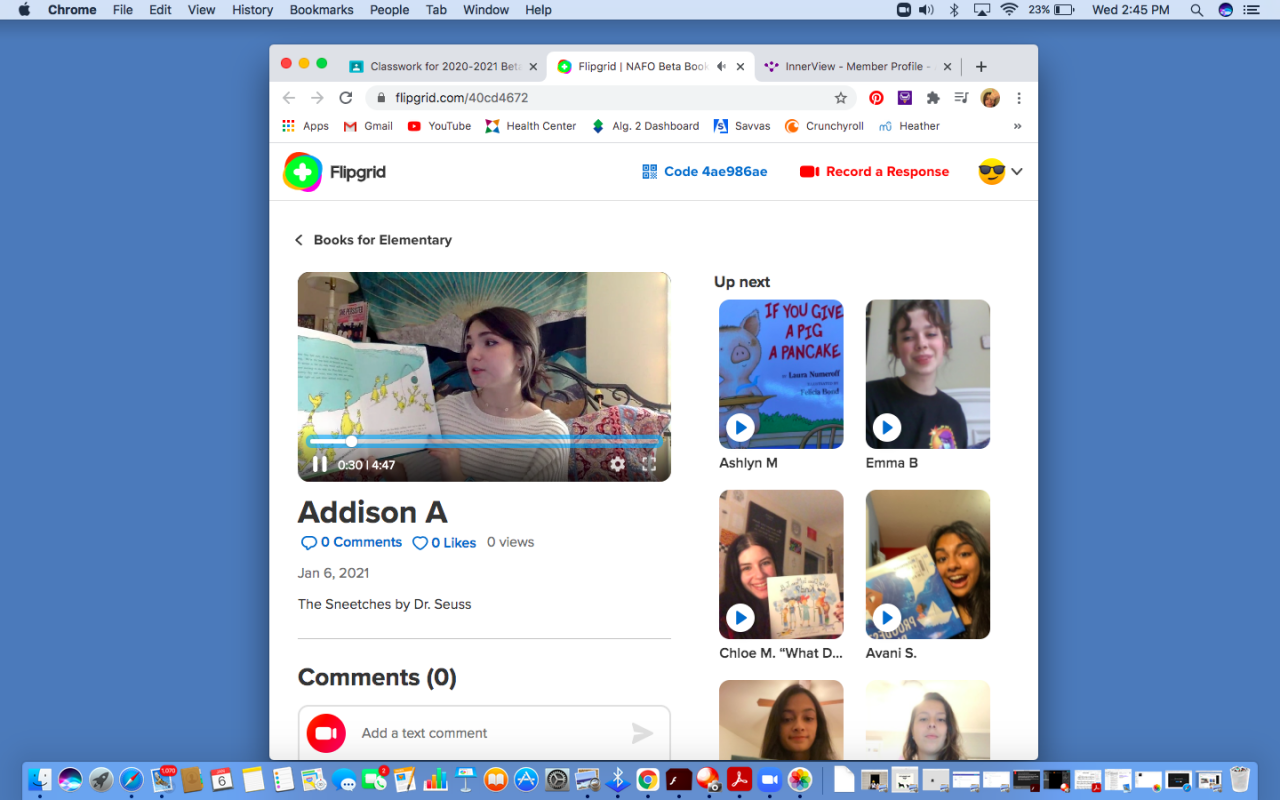Open the Alg. 2 Dashboard bookmark
The width and height of the screenshot is (1280, 800).
click(645, 126)
